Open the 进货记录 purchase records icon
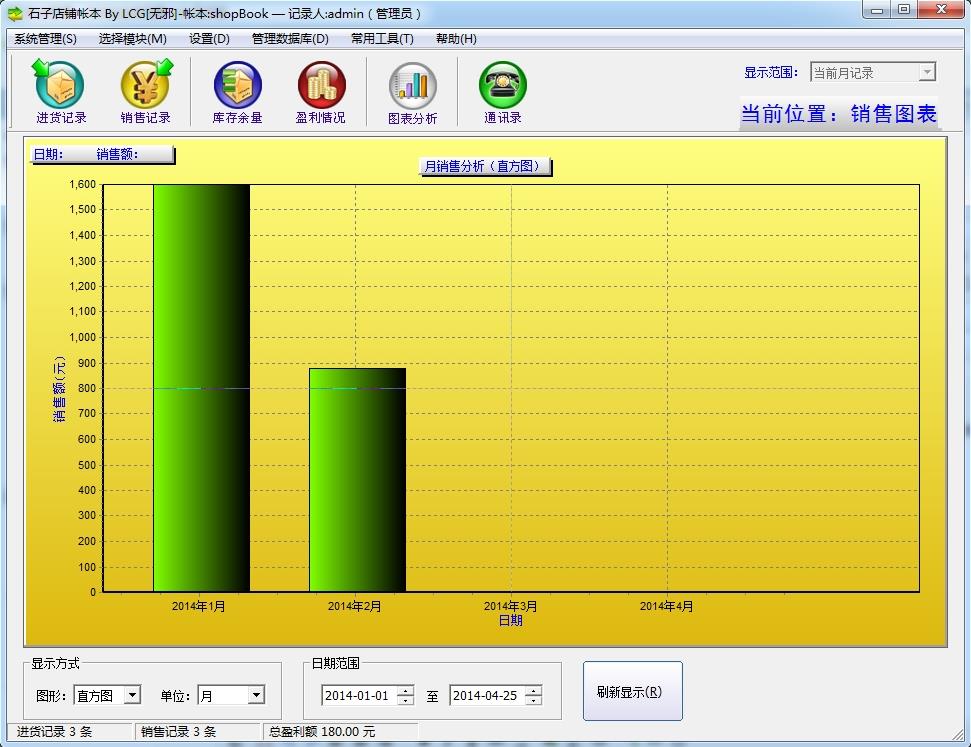 [61, 86]
